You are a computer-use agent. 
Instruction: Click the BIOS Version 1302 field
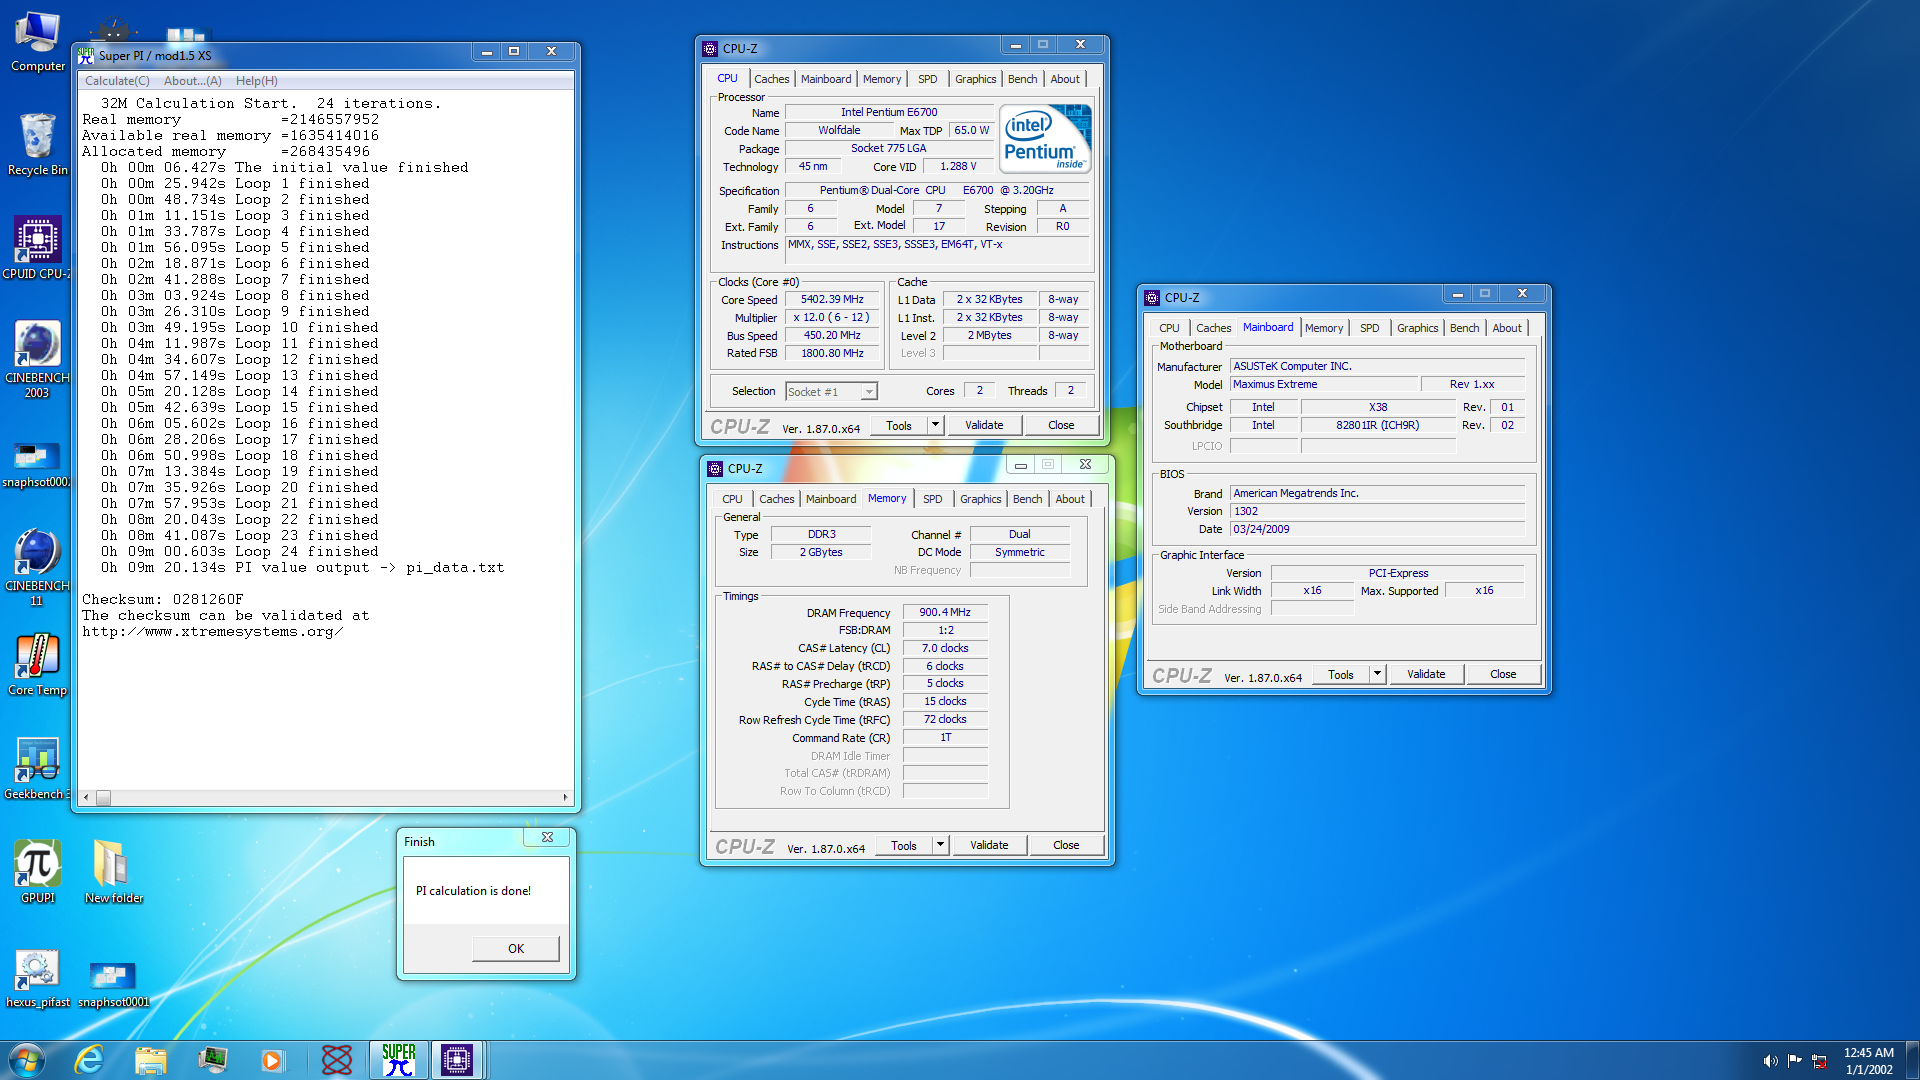[1377, 511]
